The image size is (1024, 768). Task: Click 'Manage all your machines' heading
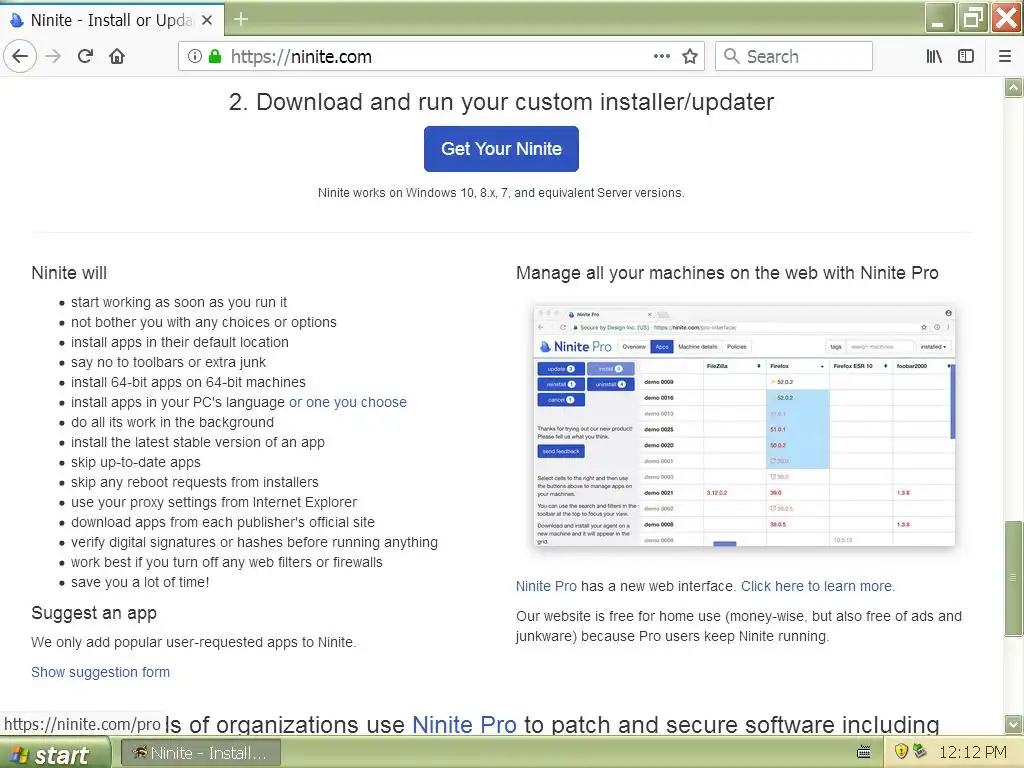(727, 273)
